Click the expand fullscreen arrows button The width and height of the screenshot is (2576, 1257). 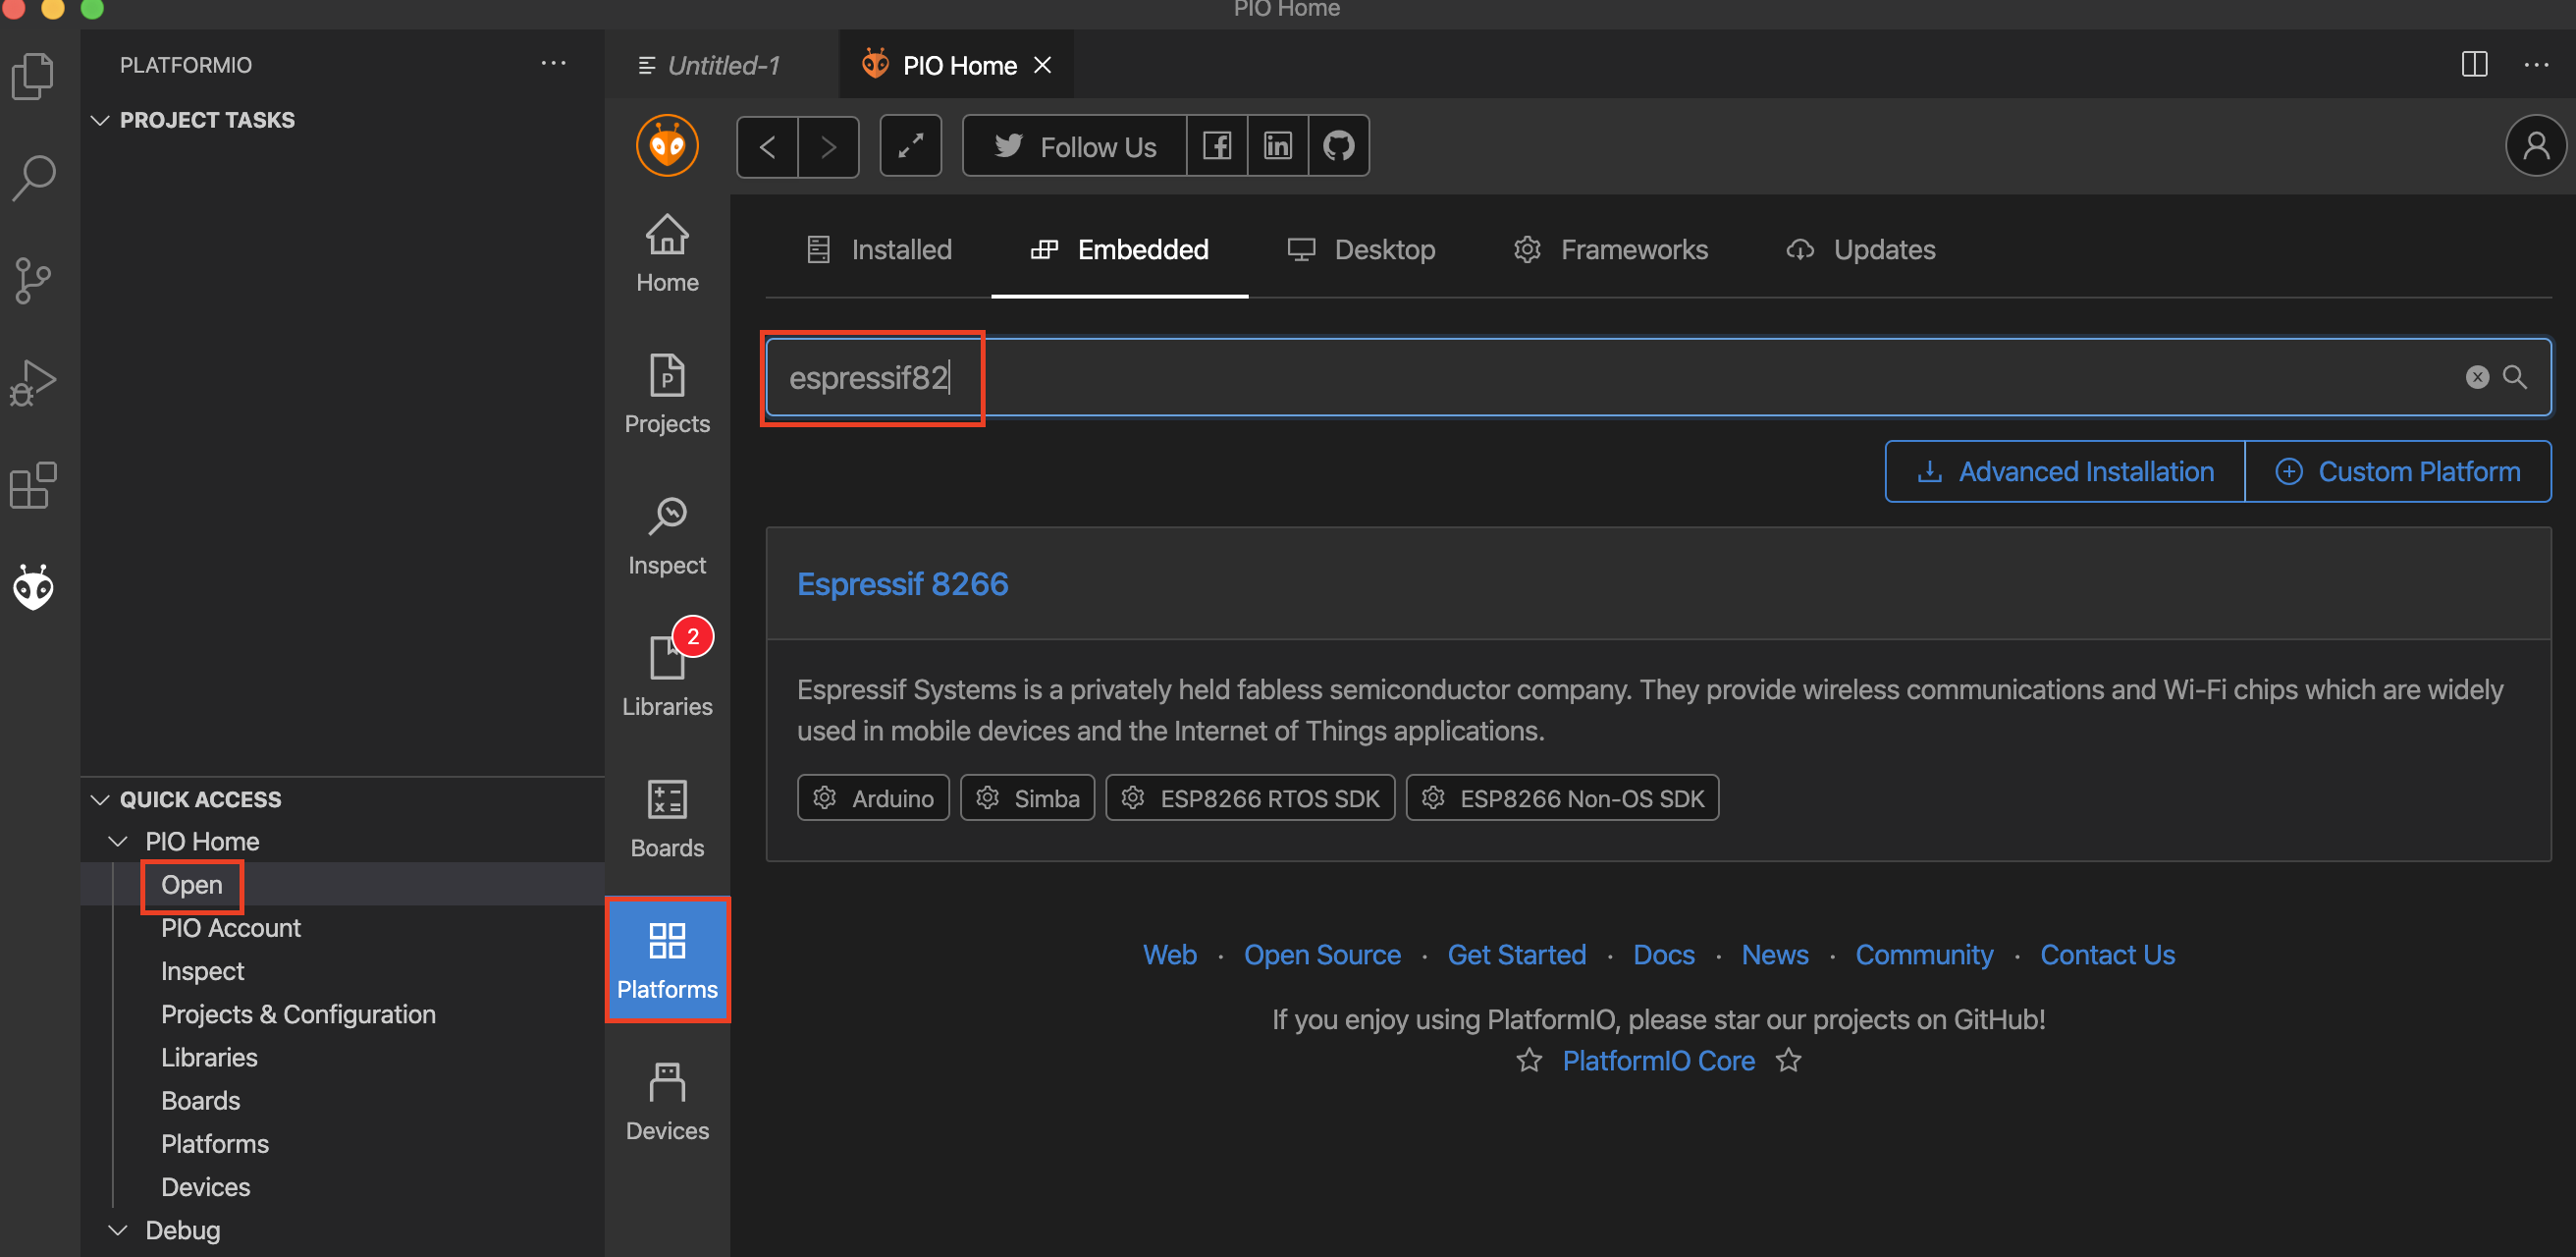pos(910,147)
